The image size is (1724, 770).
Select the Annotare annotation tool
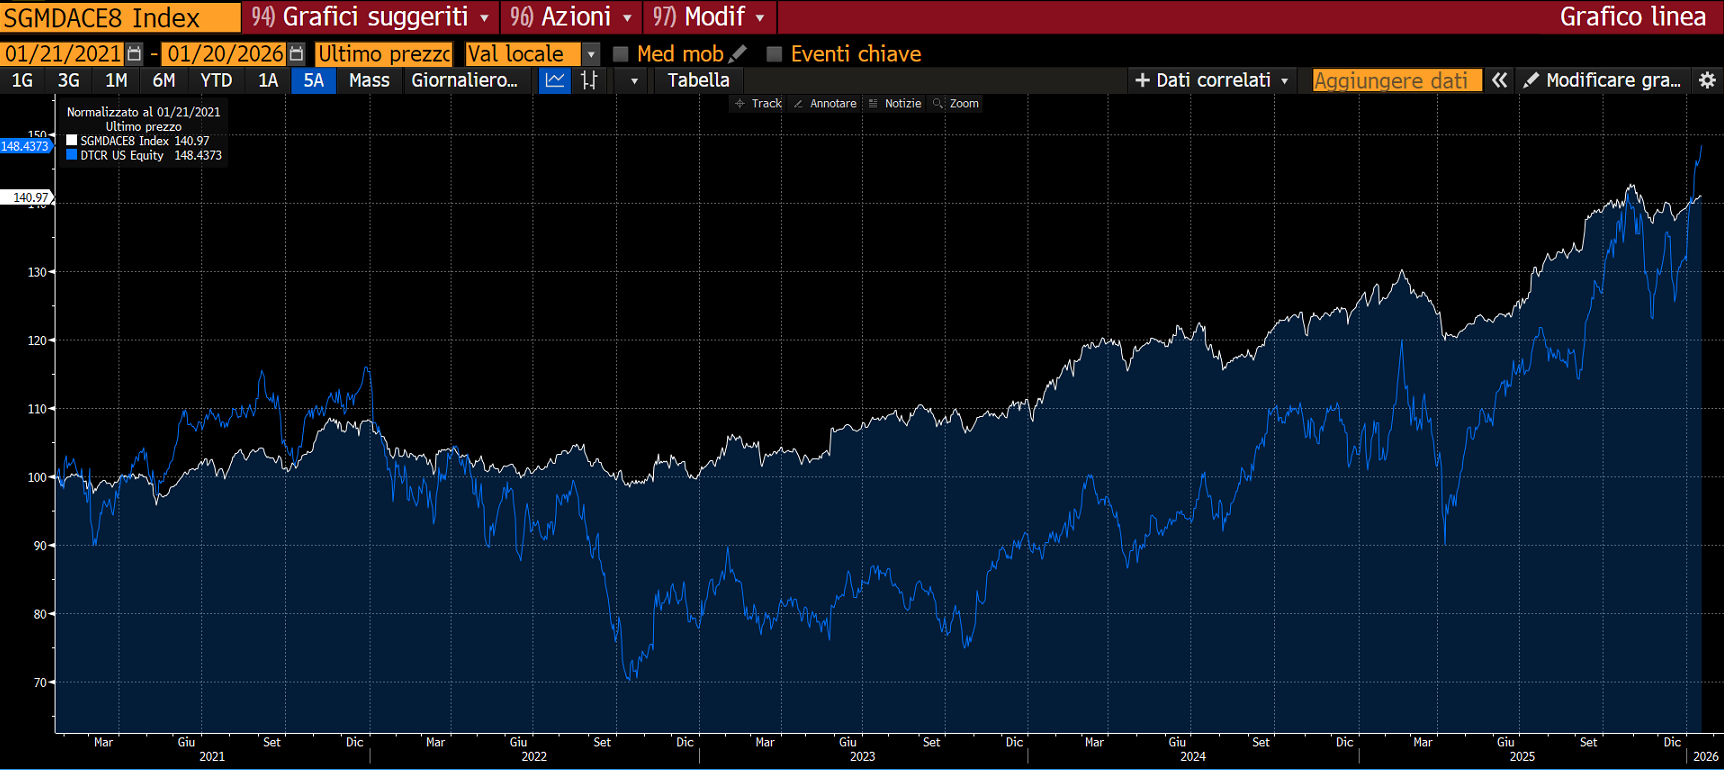click(825, 104)
